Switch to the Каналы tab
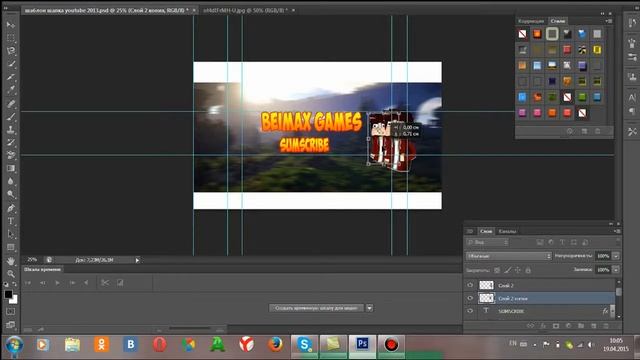Screen dimensions: 640x360 (507, 231)
